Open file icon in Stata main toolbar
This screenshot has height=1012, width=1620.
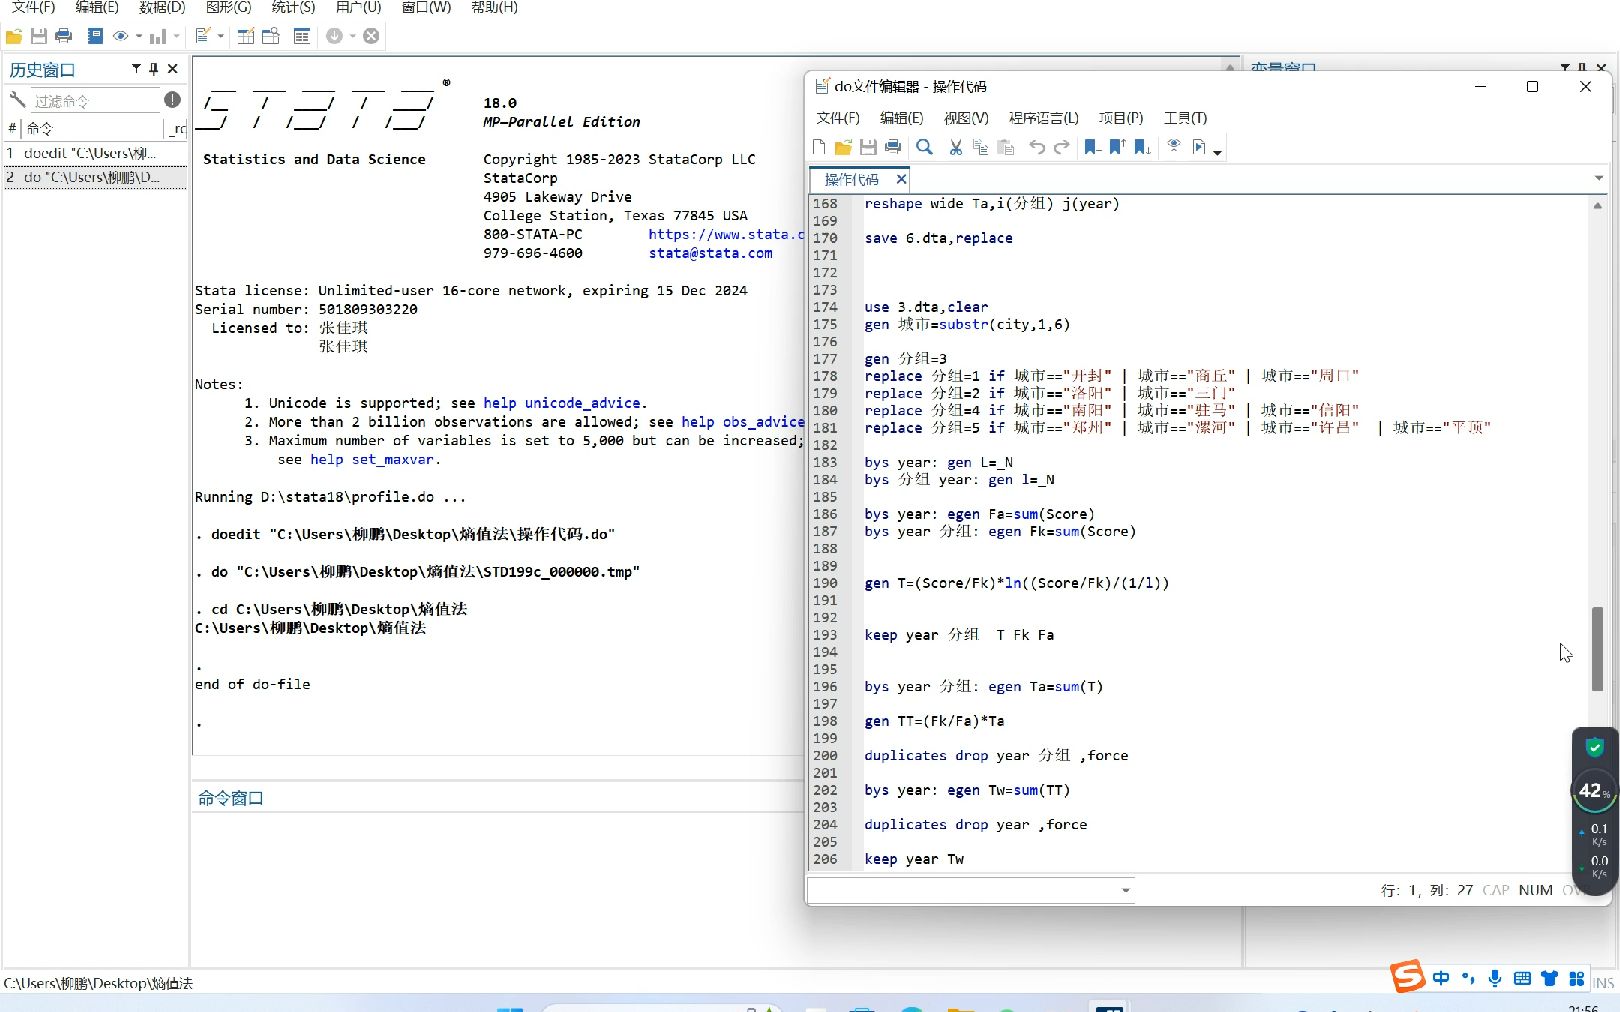coord(14,37)
